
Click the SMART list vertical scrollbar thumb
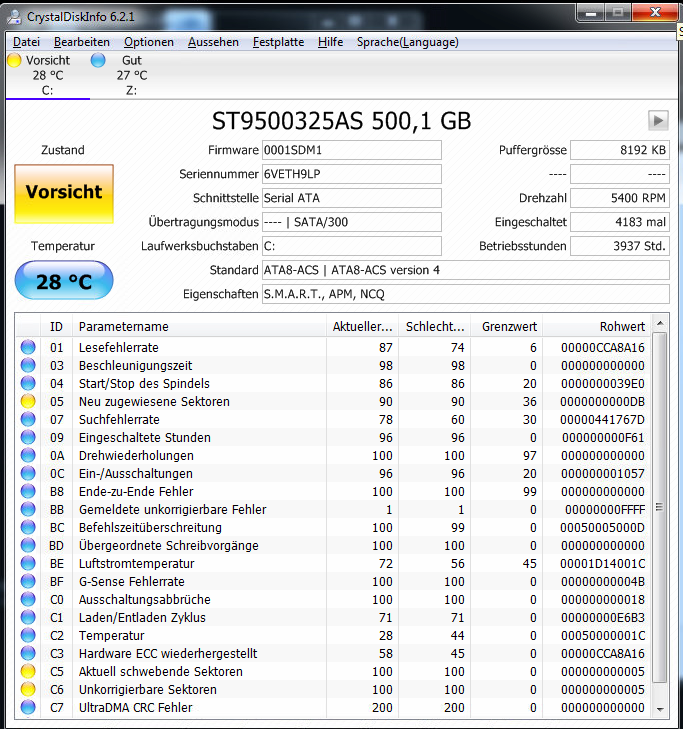660,507
